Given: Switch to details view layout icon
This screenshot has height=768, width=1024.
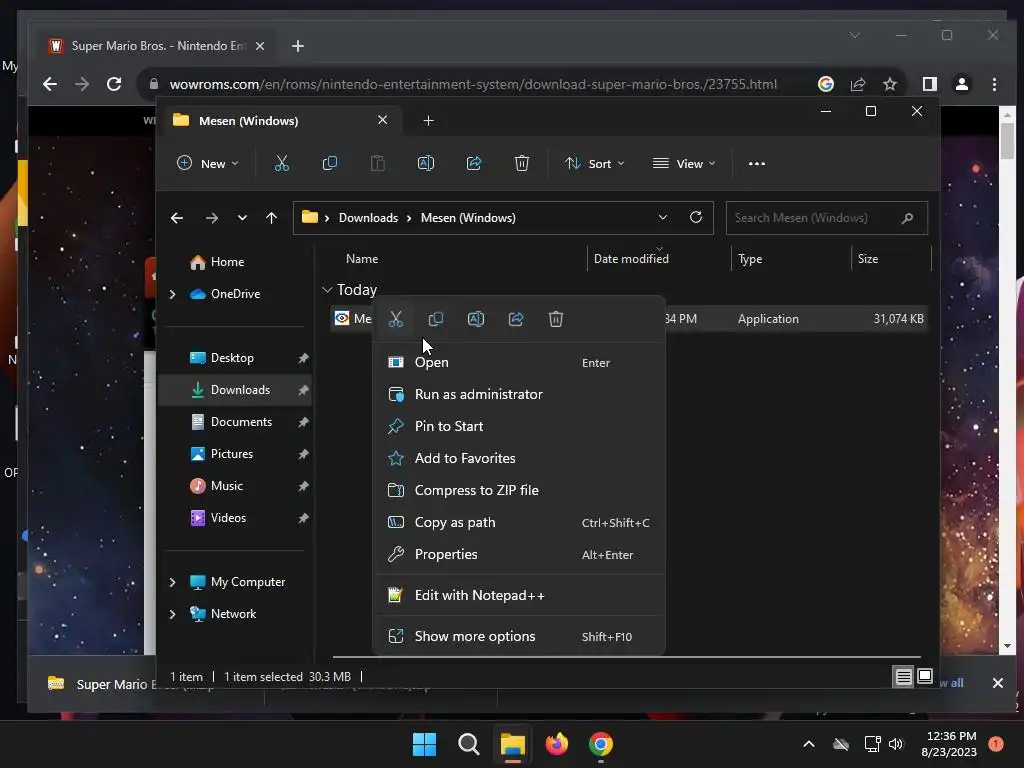Looking at the screenshot, I should [x=903, y=677].
